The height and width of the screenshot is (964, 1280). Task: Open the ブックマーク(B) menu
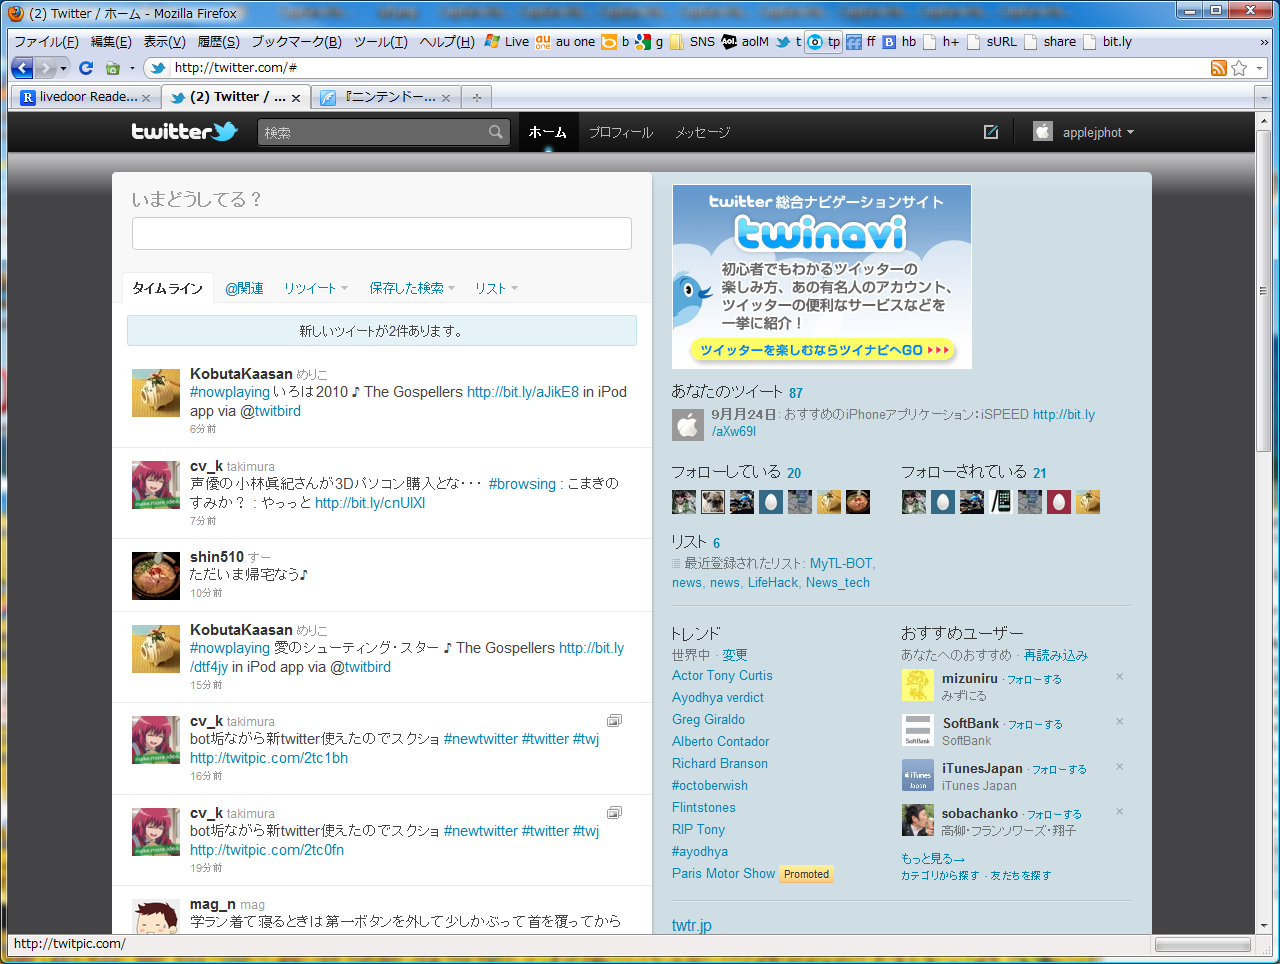pyautogui.click(x=296, y=42)
